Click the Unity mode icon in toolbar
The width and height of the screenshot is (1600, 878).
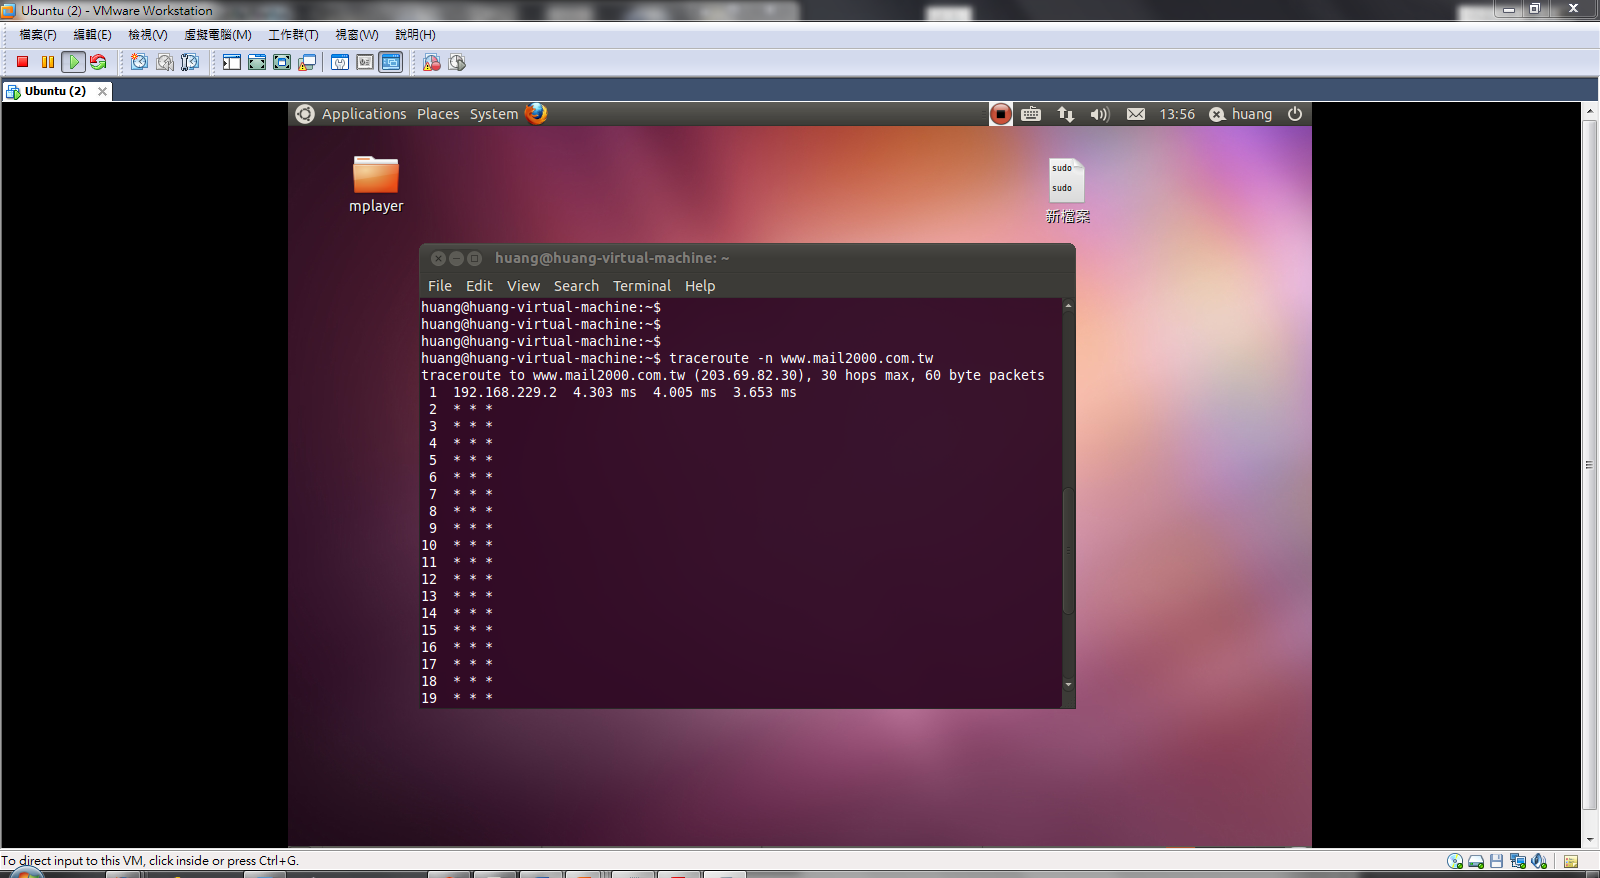[x=307, y=62]
